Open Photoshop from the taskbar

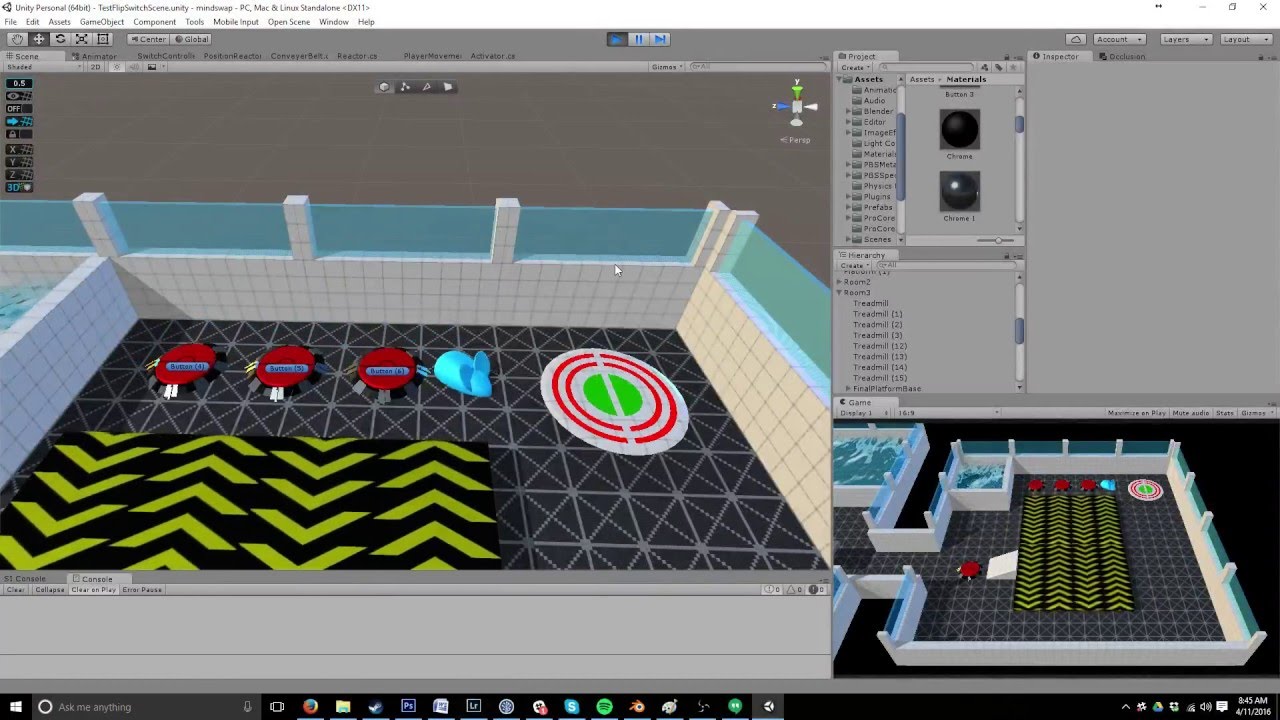408,707
